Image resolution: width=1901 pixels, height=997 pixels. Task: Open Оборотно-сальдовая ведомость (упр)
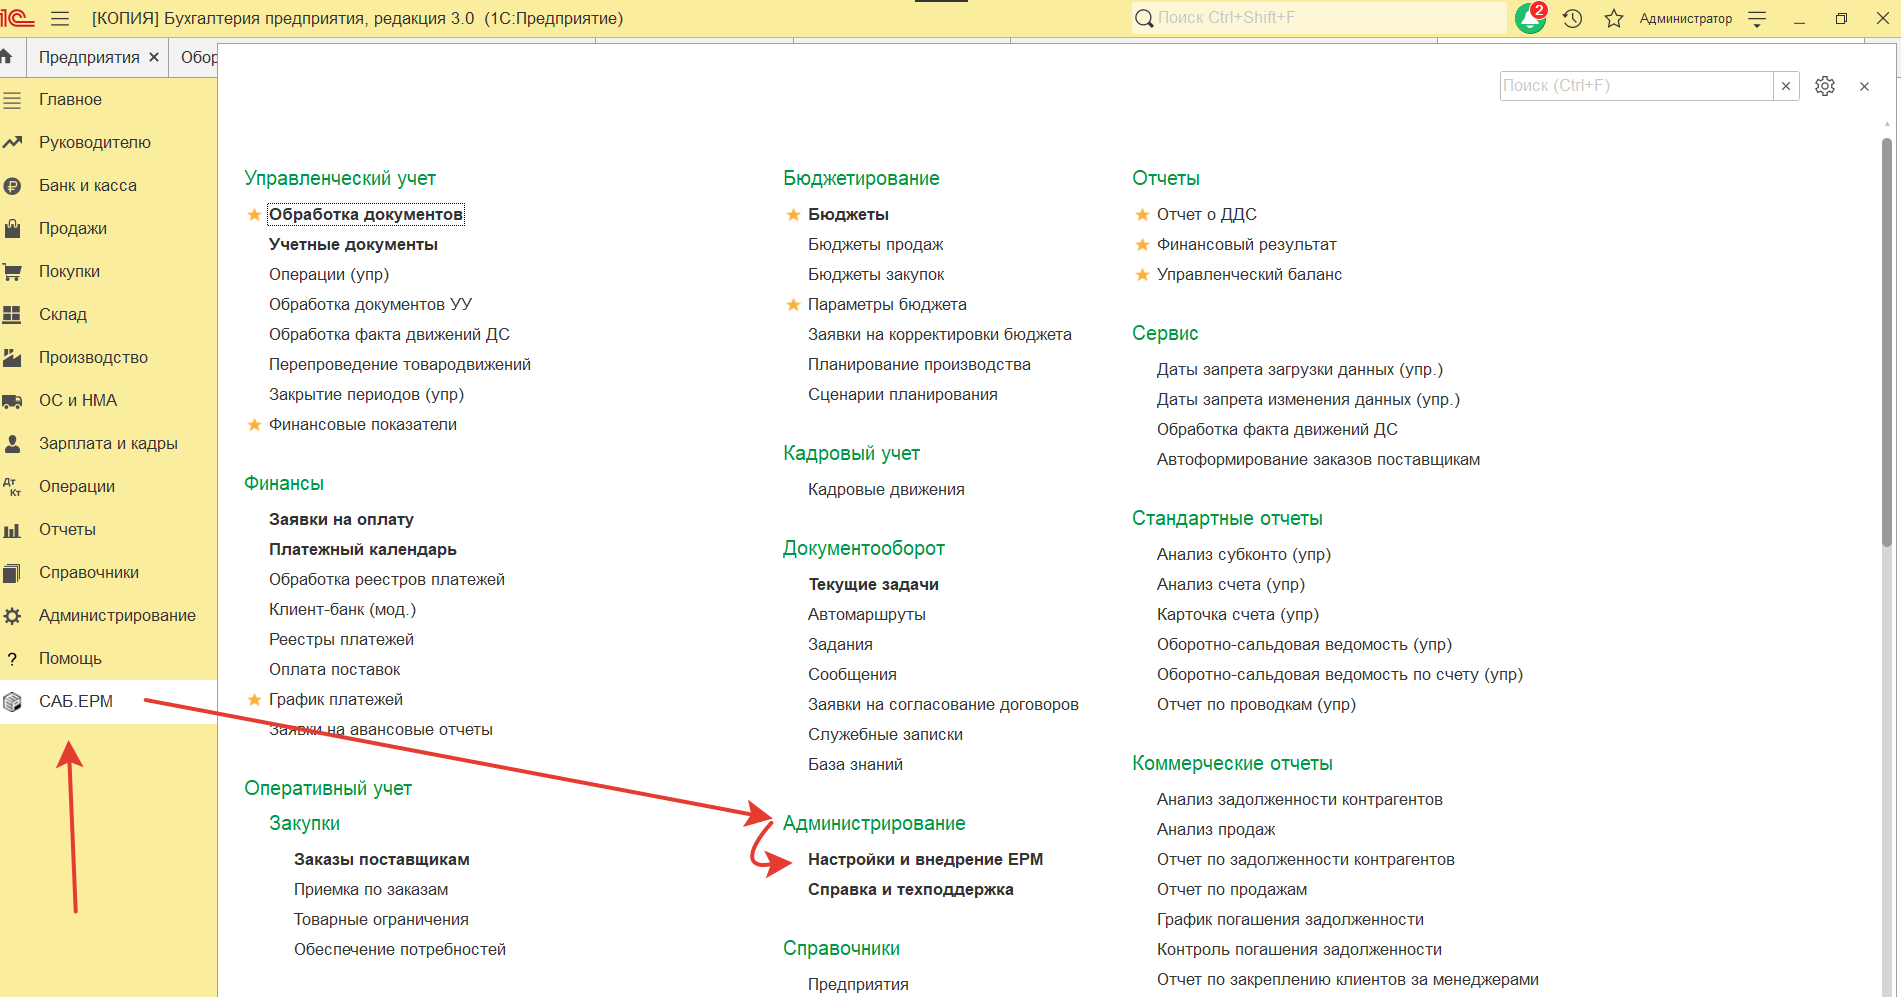click(1304, 645)
